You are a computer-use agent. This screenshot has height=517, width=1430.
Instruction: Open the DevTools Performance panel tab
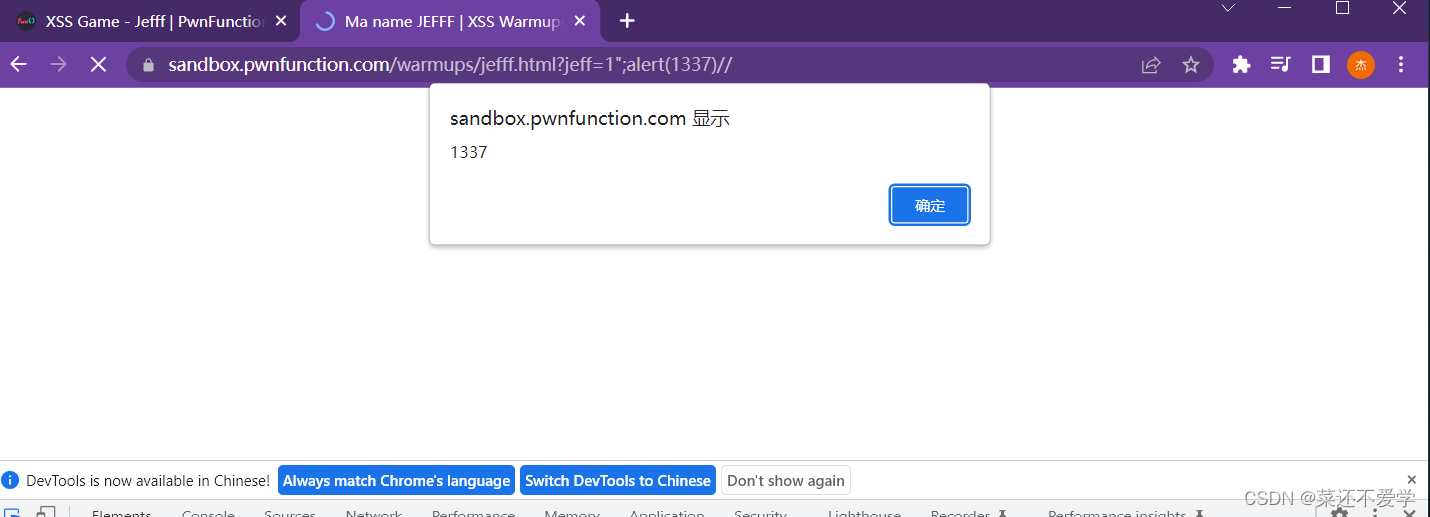coord(473,512)
